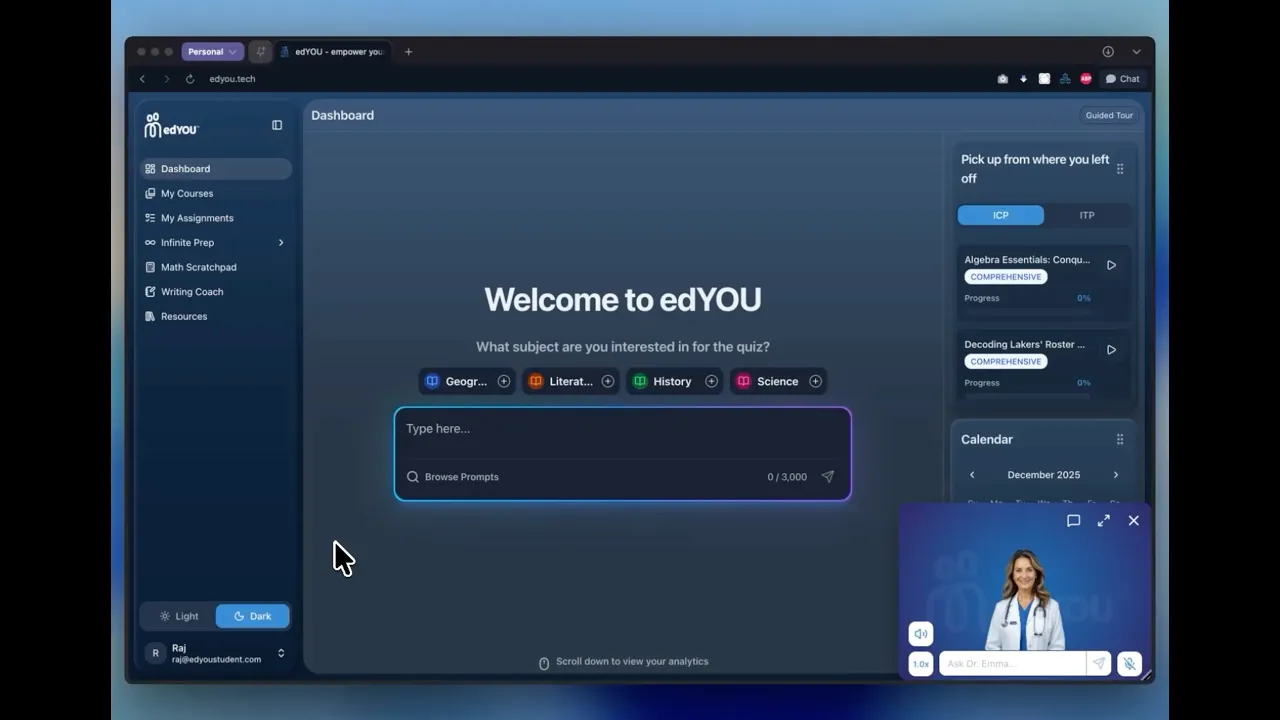
Task: Click the red ABP extension icon
Action: 1086,79
